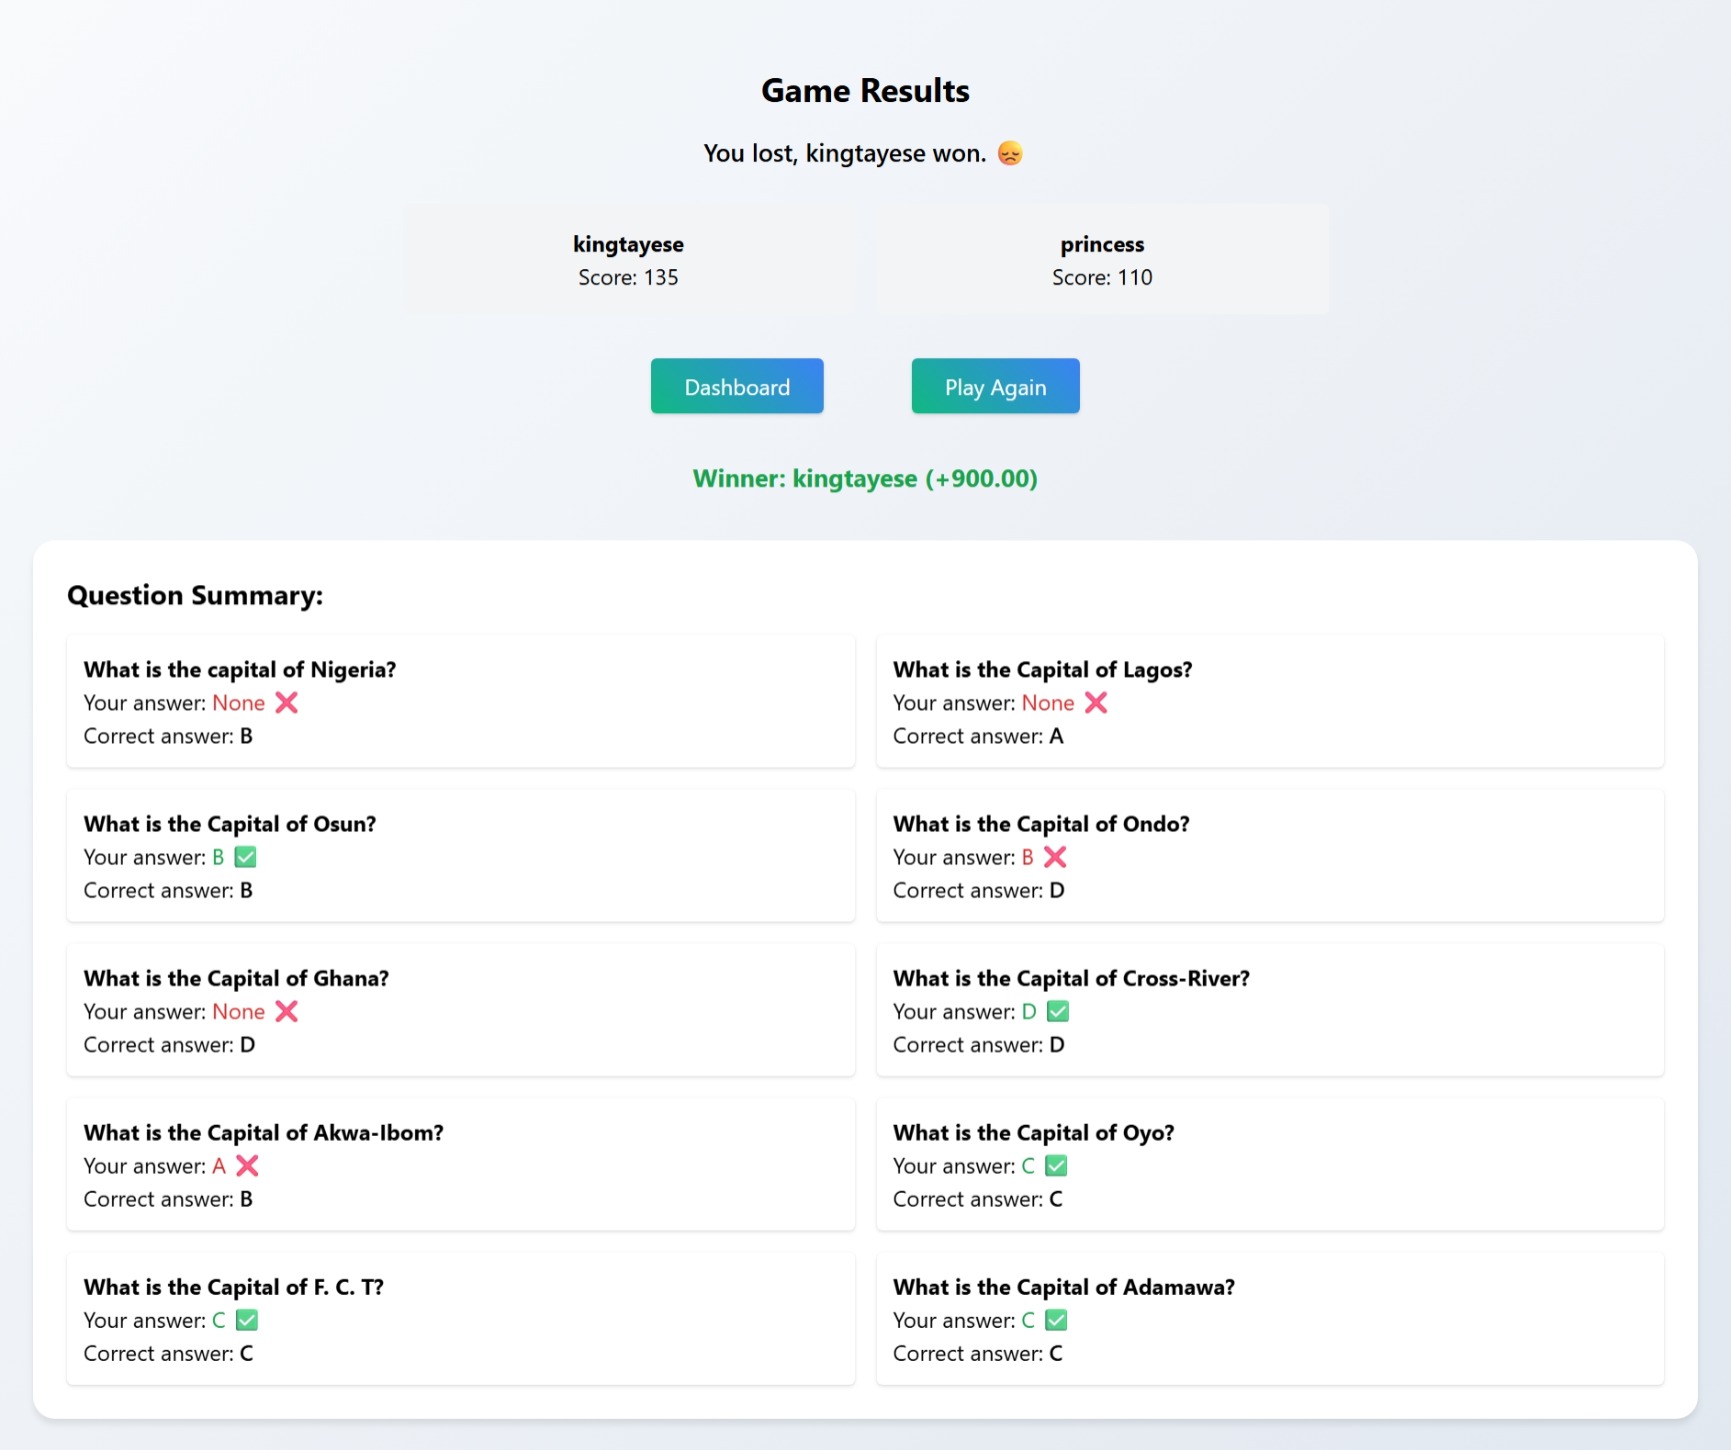Click 'Correct answer: C' under F. C. T question
The image size is (1731, 1450).
pos(168,1353)
